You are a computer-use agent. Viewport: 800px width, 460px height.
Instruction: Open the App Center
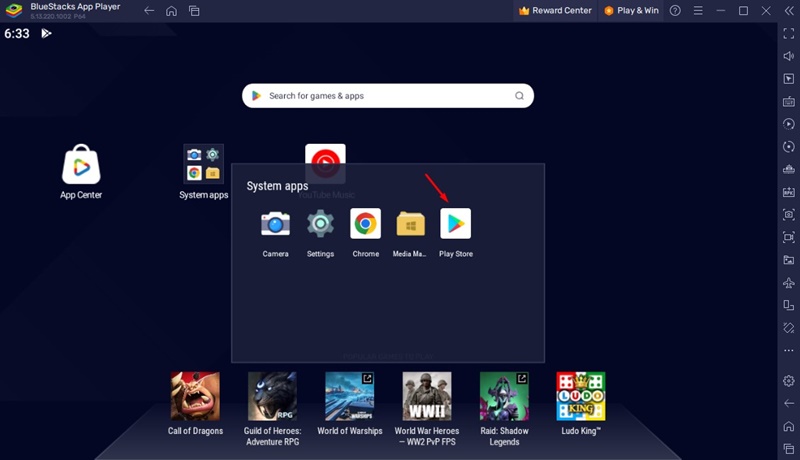tap(81, 164)
